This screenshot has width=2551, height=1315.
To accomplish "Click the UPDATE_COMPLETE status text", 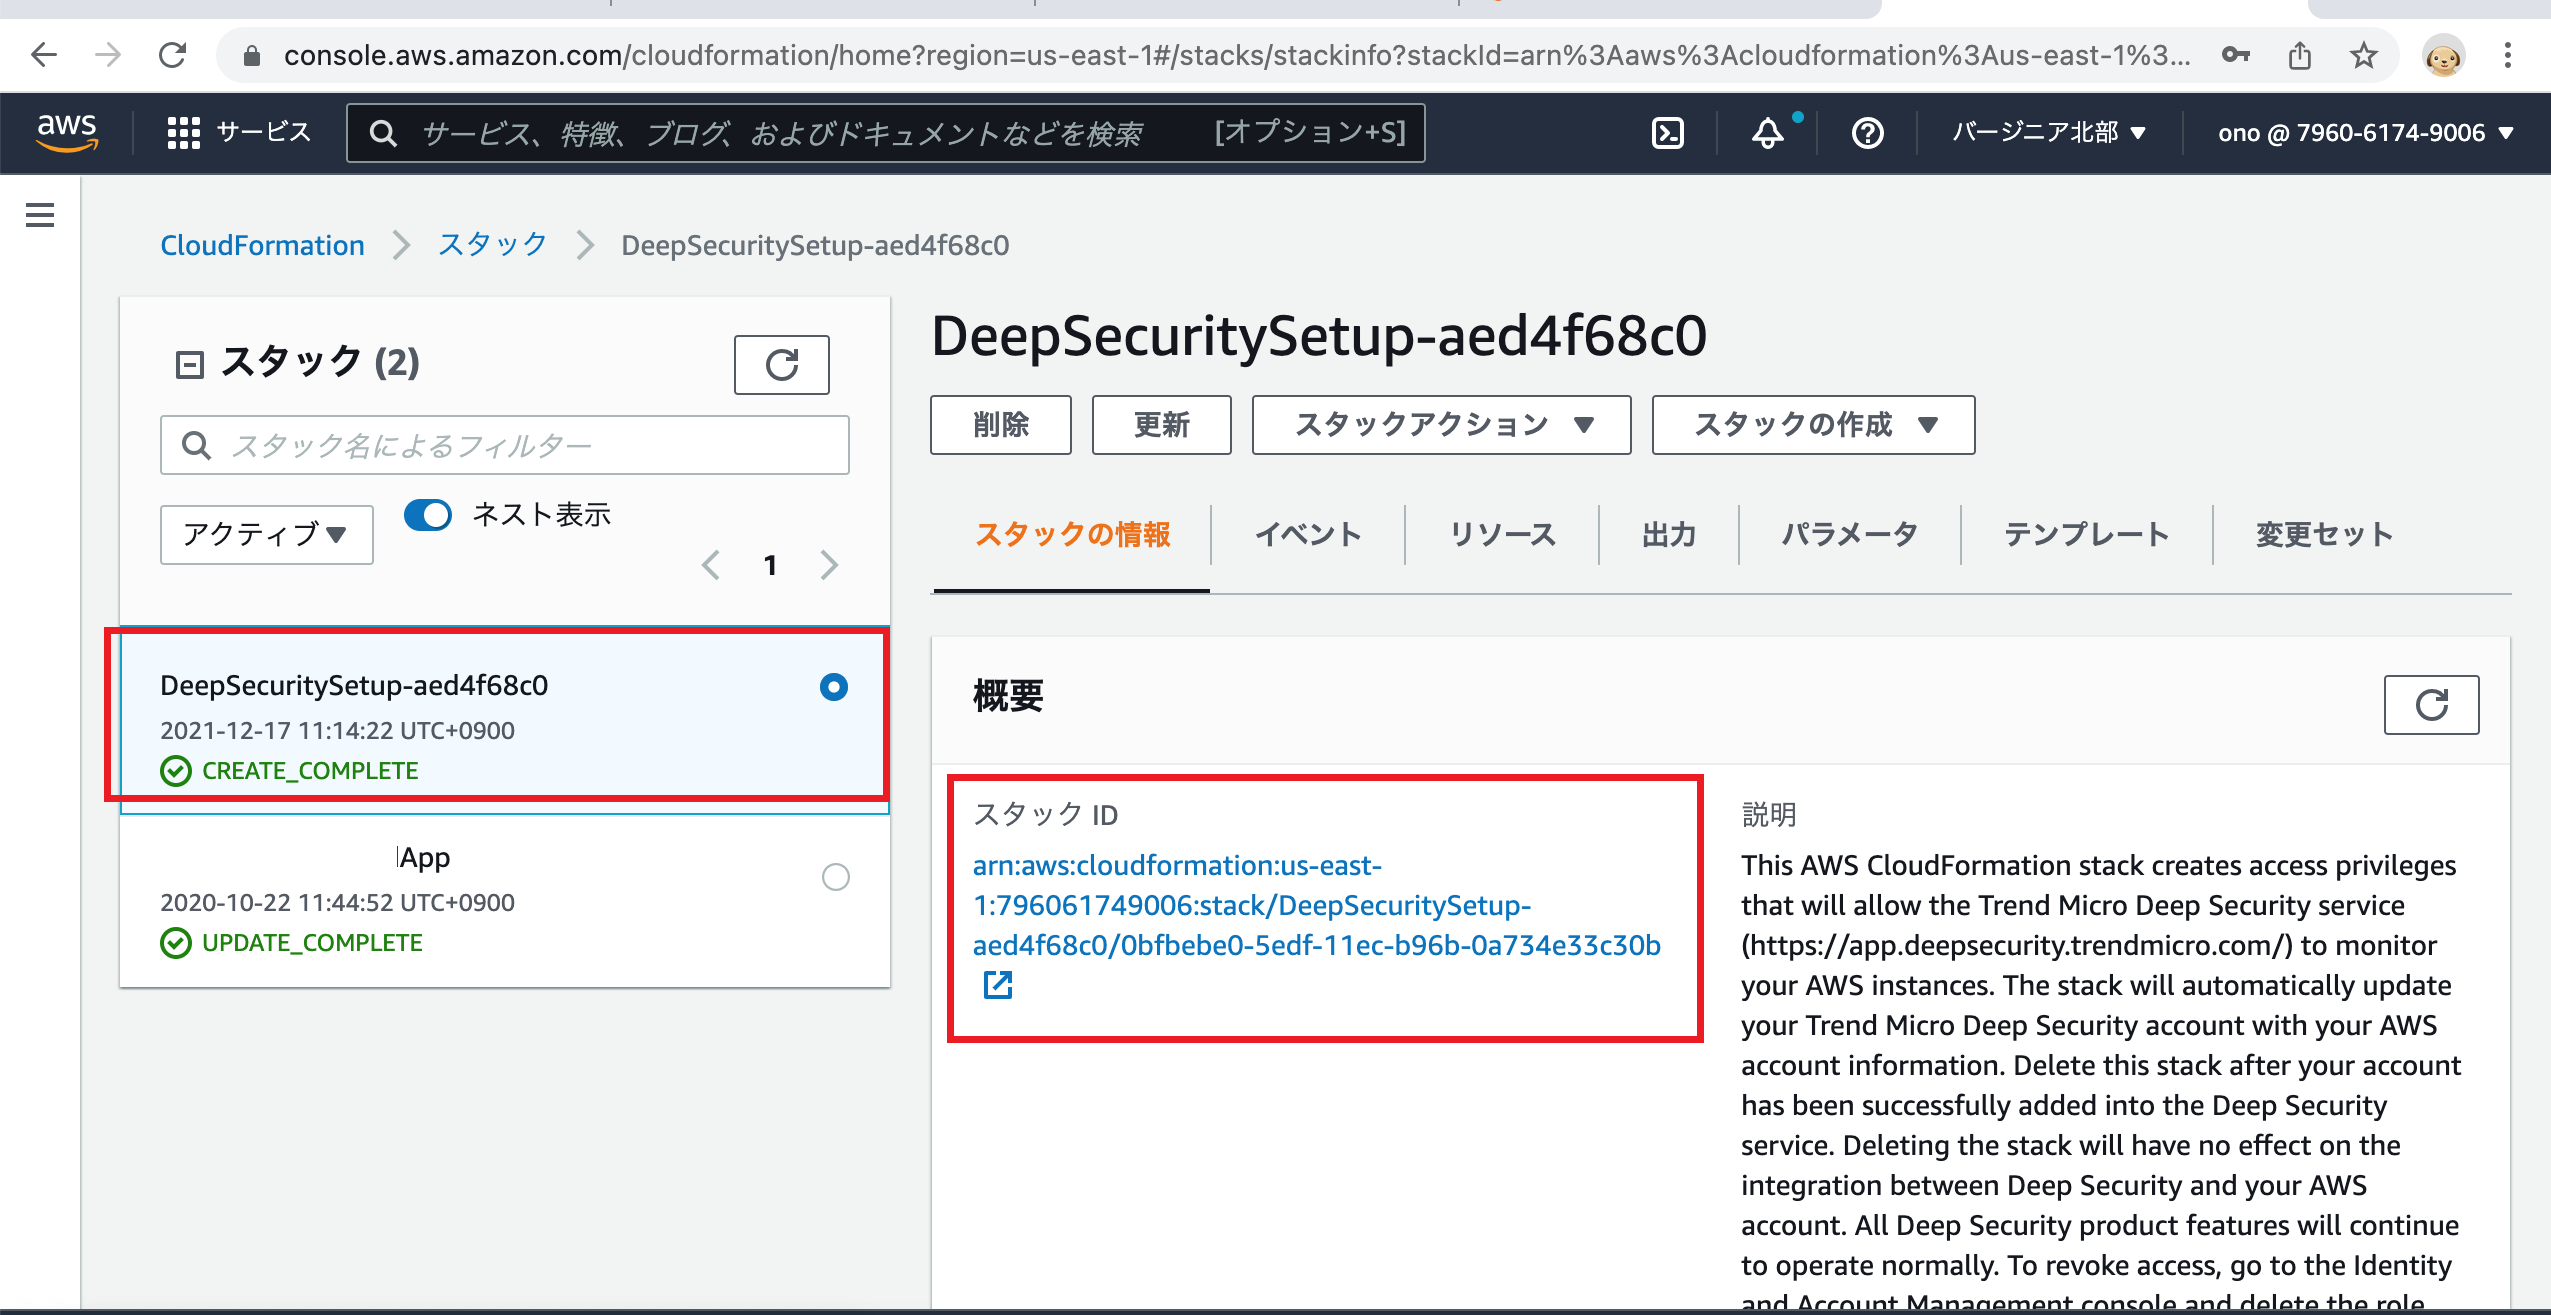I will point(312,943).
